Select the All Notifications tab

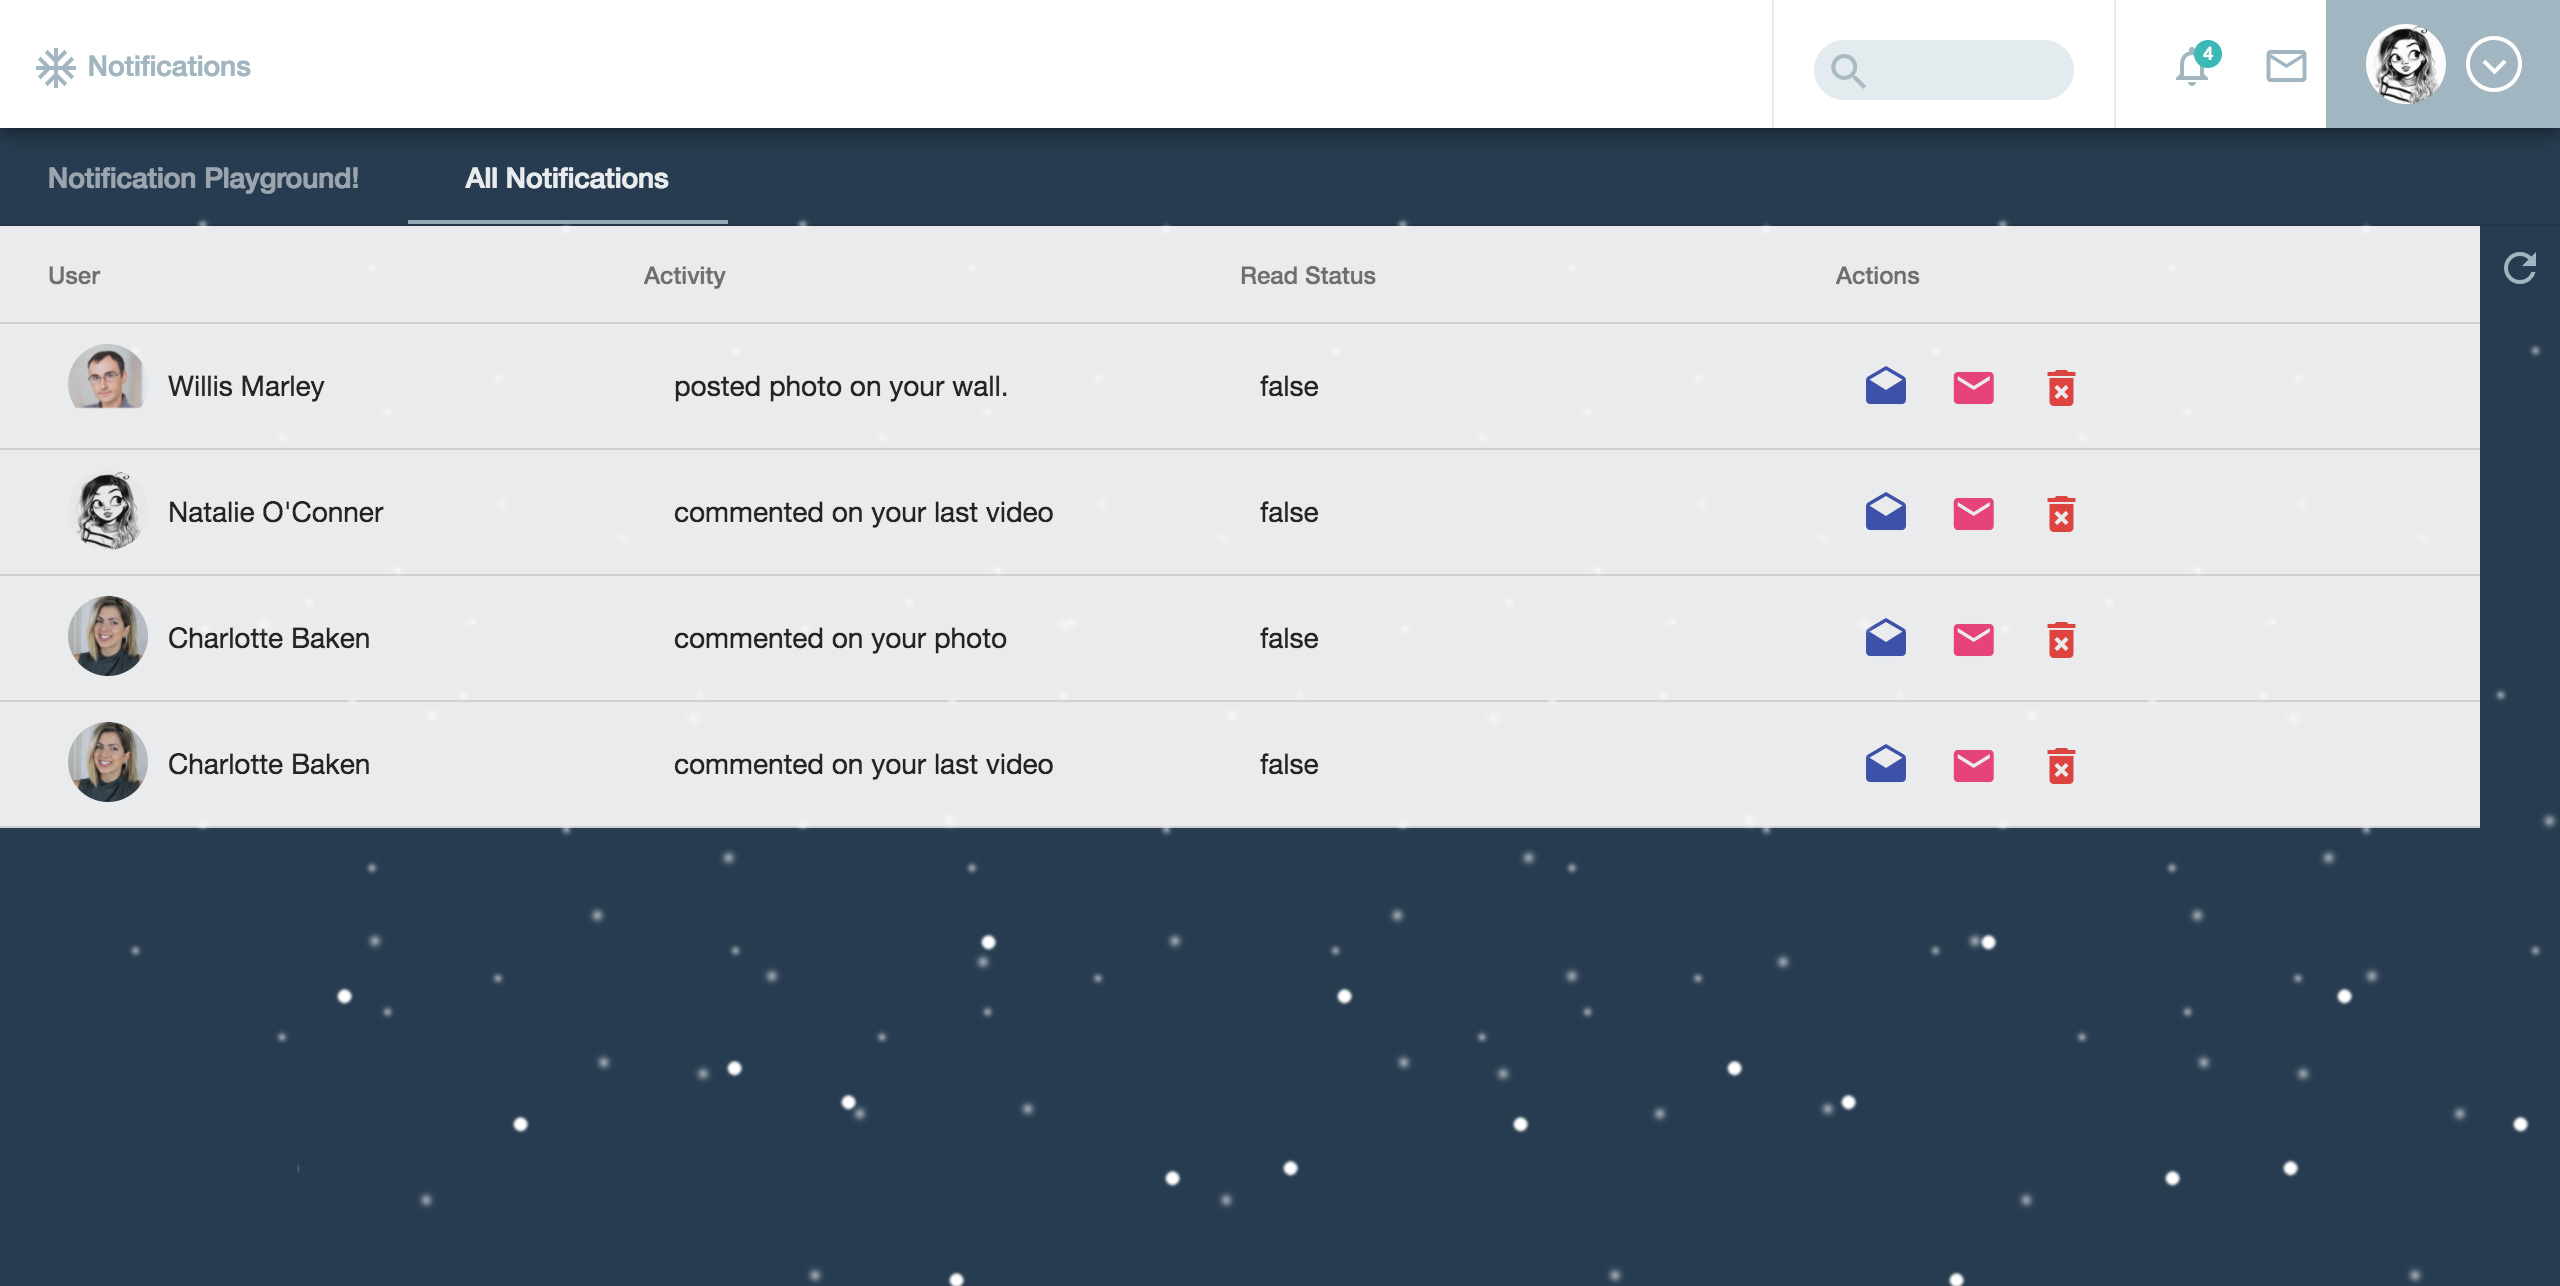pos(567,178)
